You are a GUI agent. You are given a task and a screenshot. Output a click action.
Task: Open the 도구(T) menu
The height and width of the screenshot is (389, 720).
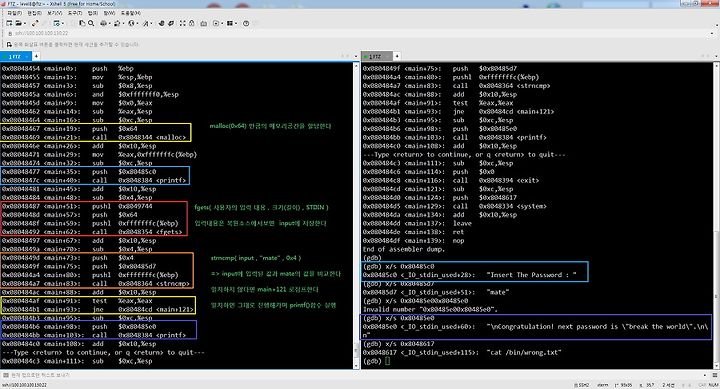tap(75, 13)
